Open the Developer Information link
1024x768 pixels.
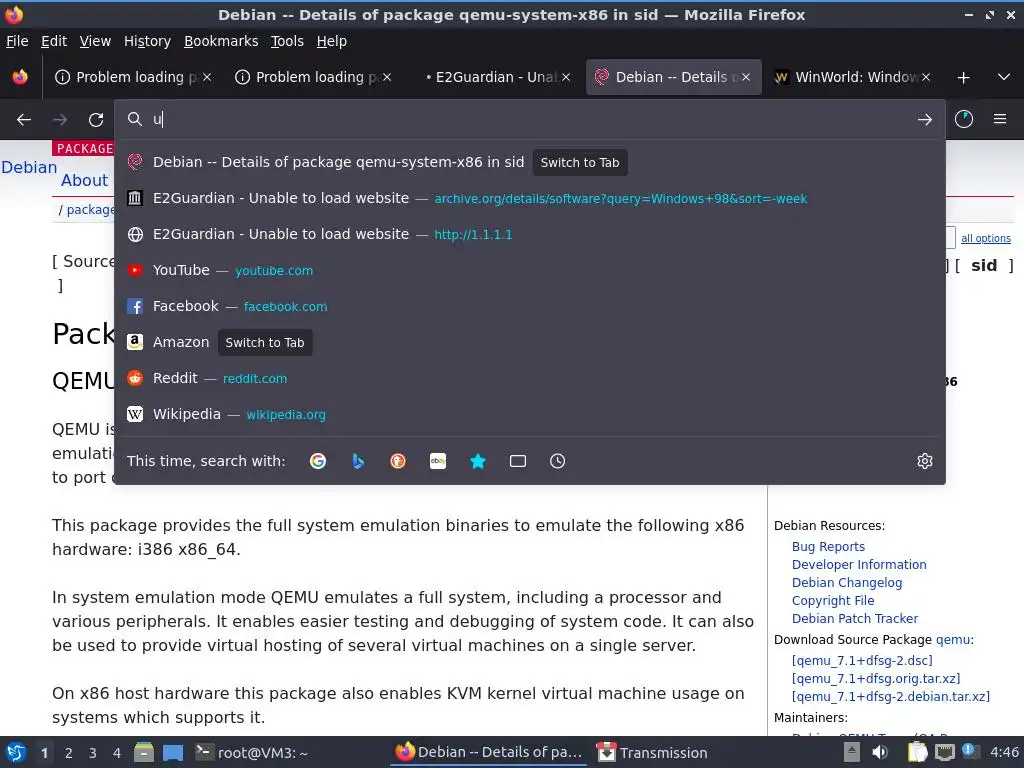(859, 565)
